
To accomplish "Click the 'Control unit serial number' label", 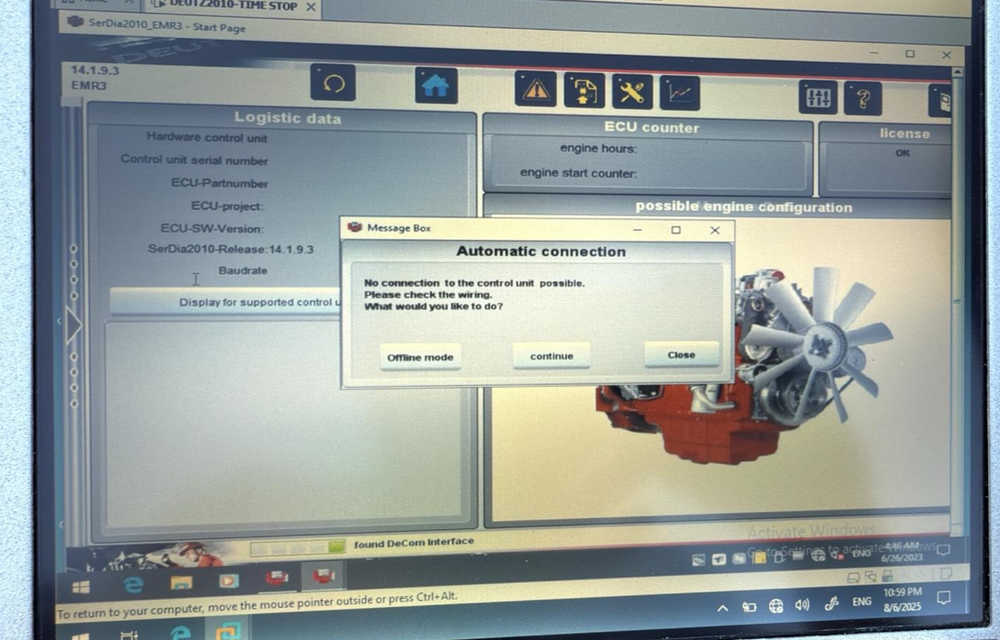I will (194, 159).
